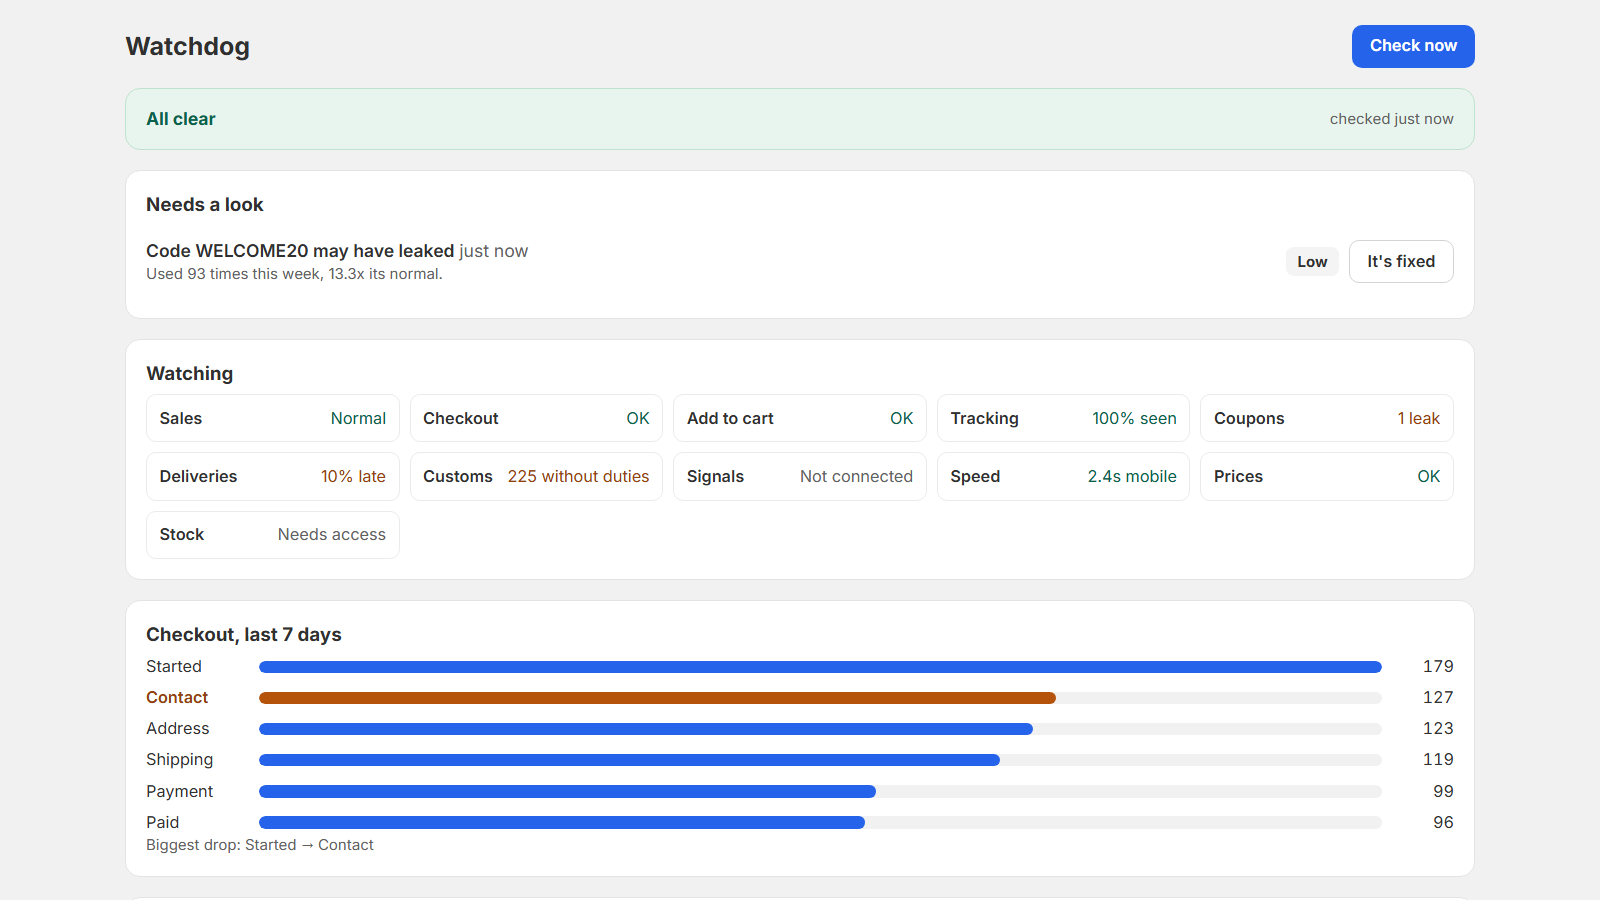Click the Address step label
Image resolution: width=1600 pixels, height=900 pixels.
[x=178, y=729]
